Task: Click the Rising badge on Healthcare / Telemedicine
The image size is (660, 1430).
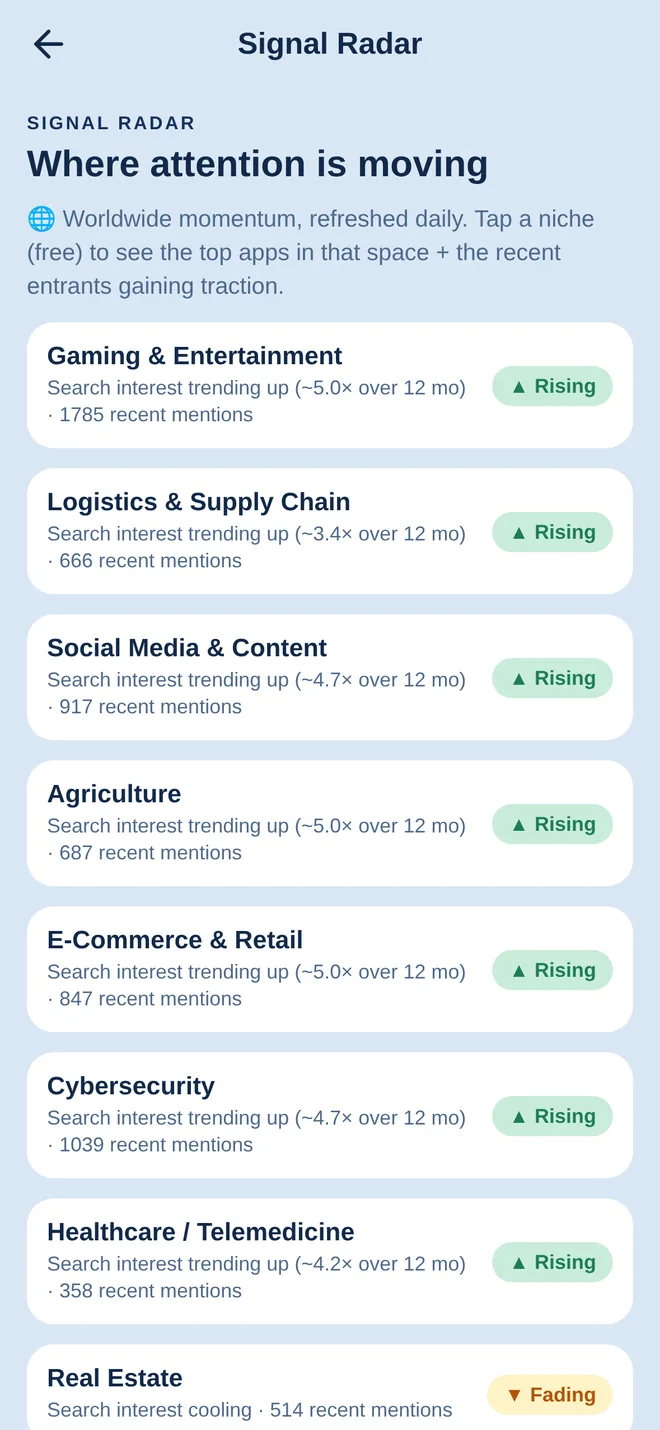Action: click(552, 1262)
